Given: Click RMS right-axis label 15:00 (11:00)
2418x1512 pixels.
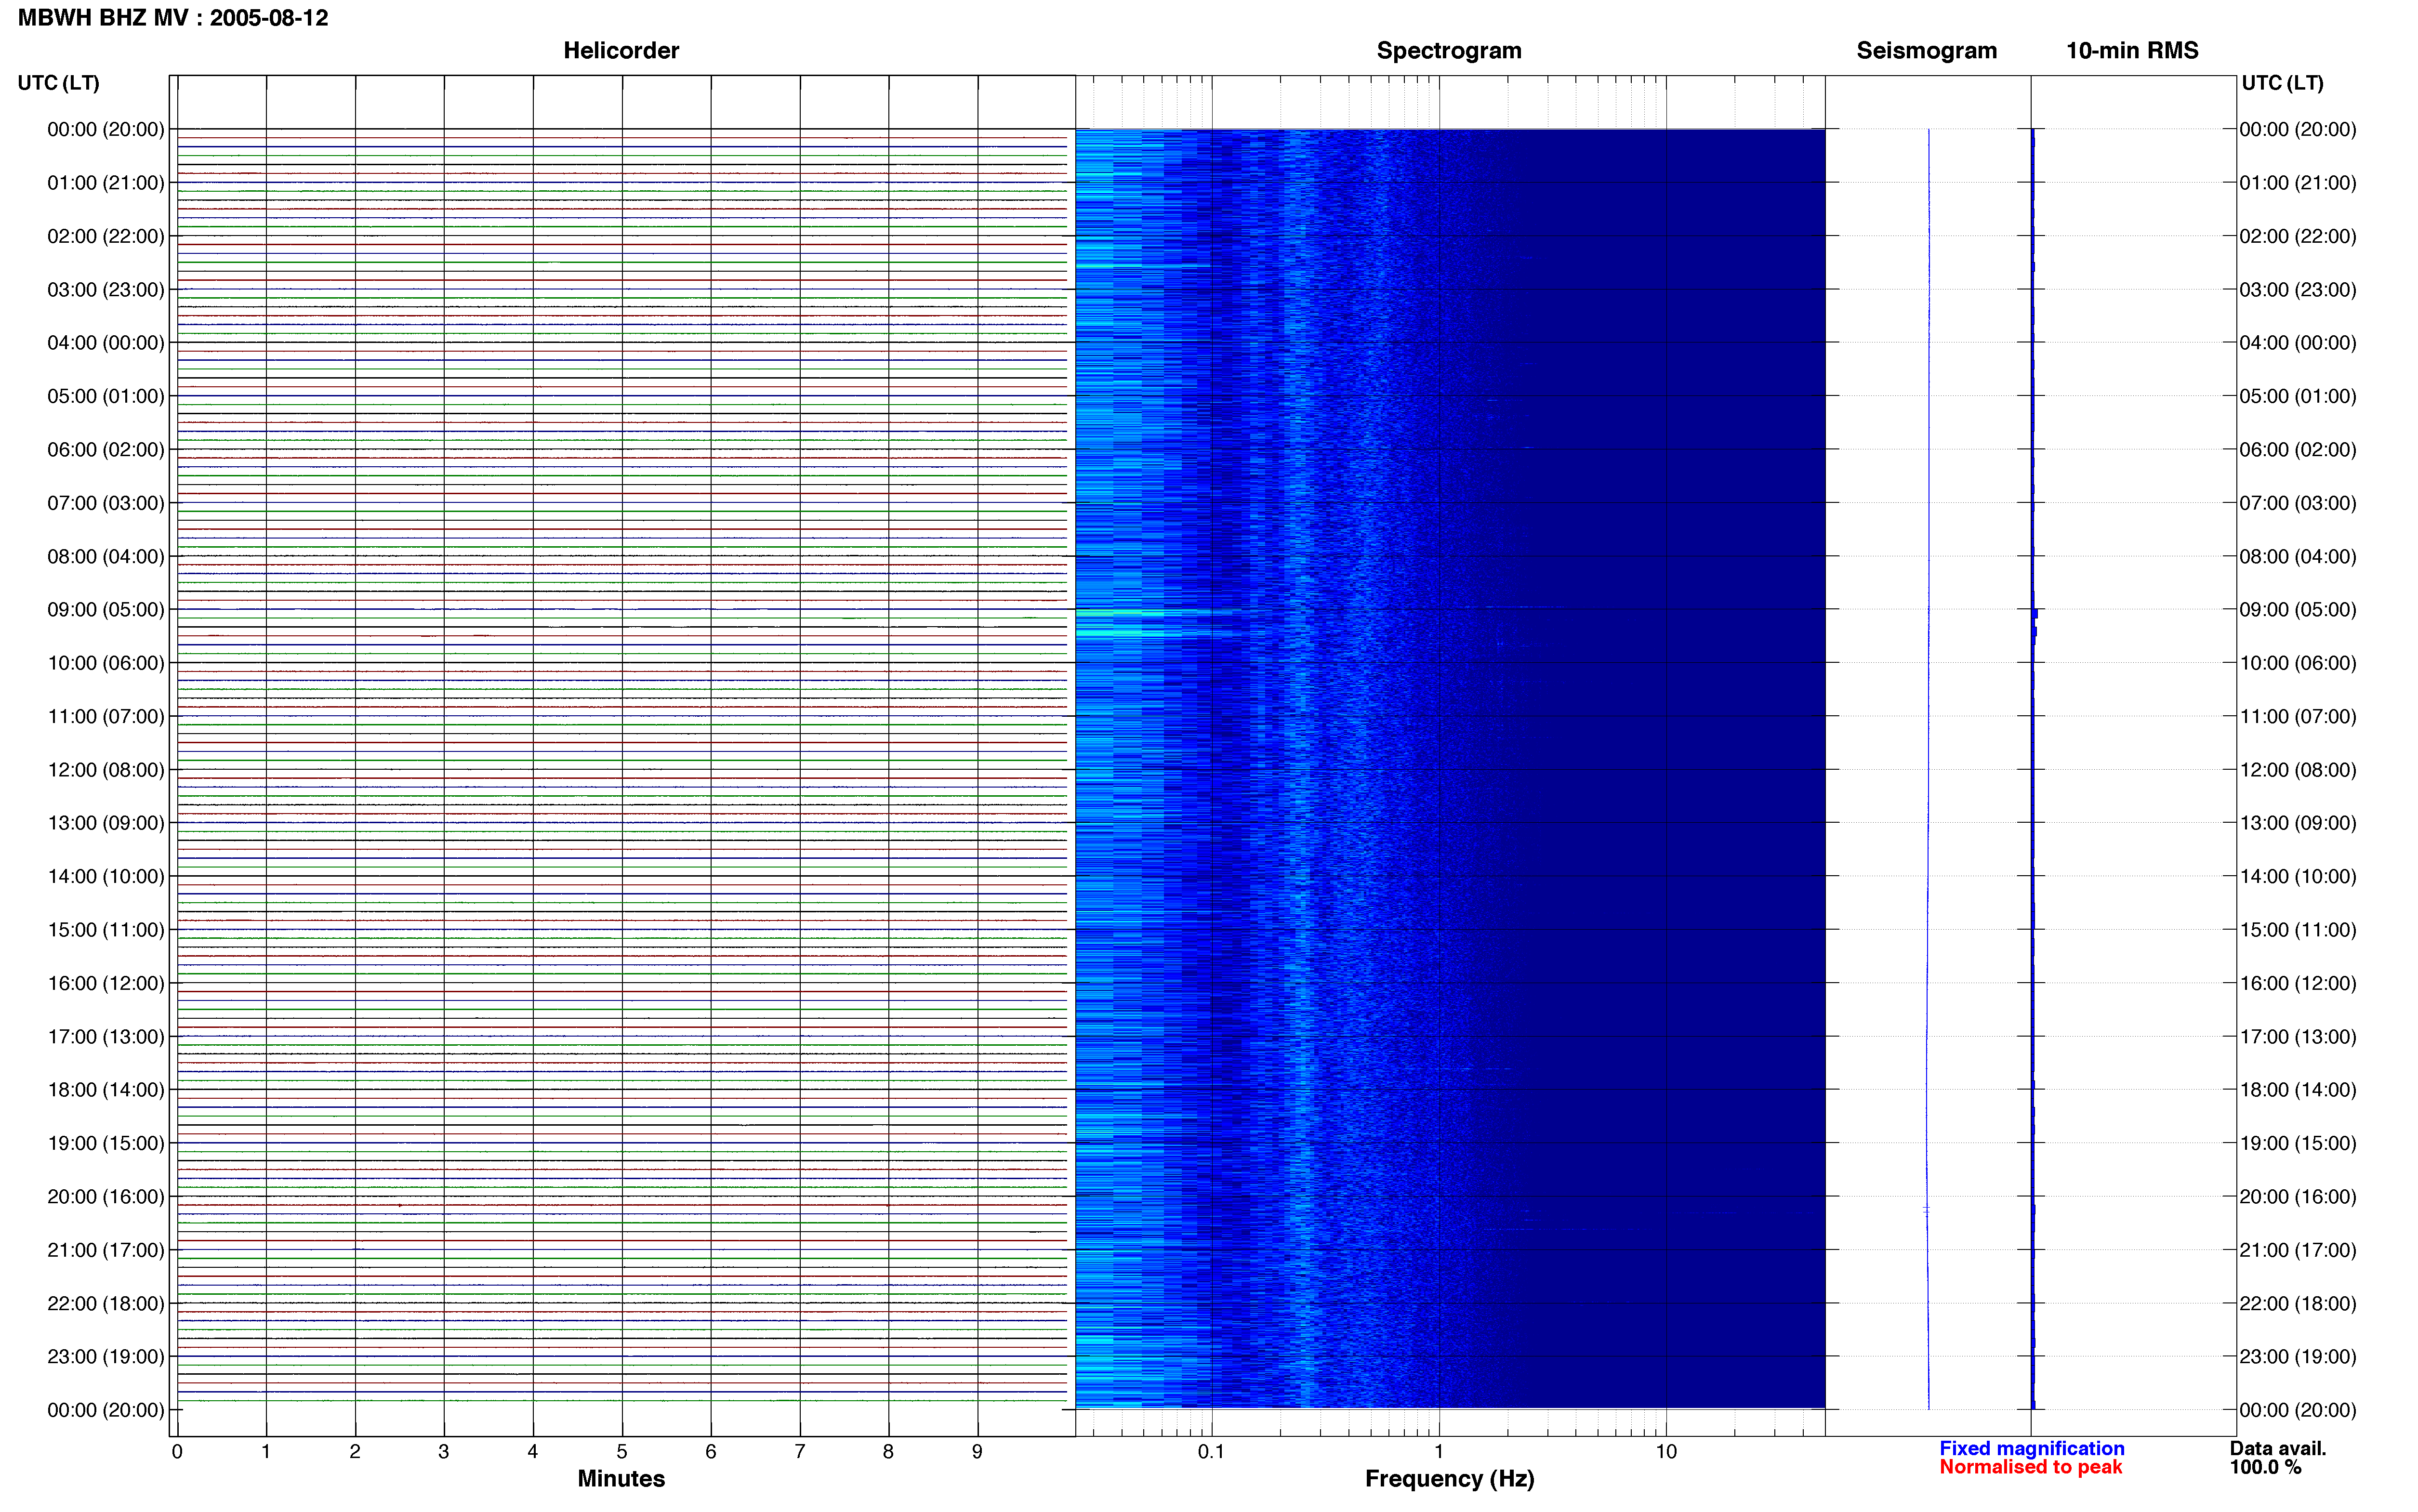Looking at the screenshot, I should 2298,930.
